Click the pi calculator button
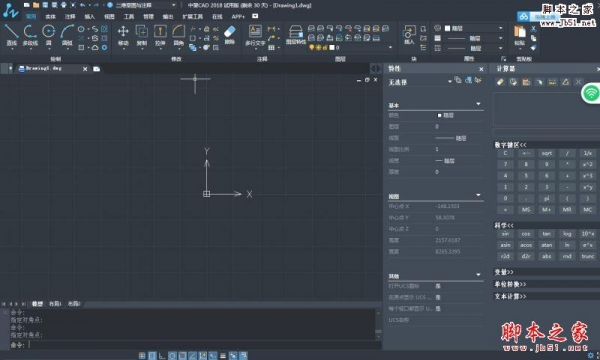The image size is (600, 360). point(546,198)
